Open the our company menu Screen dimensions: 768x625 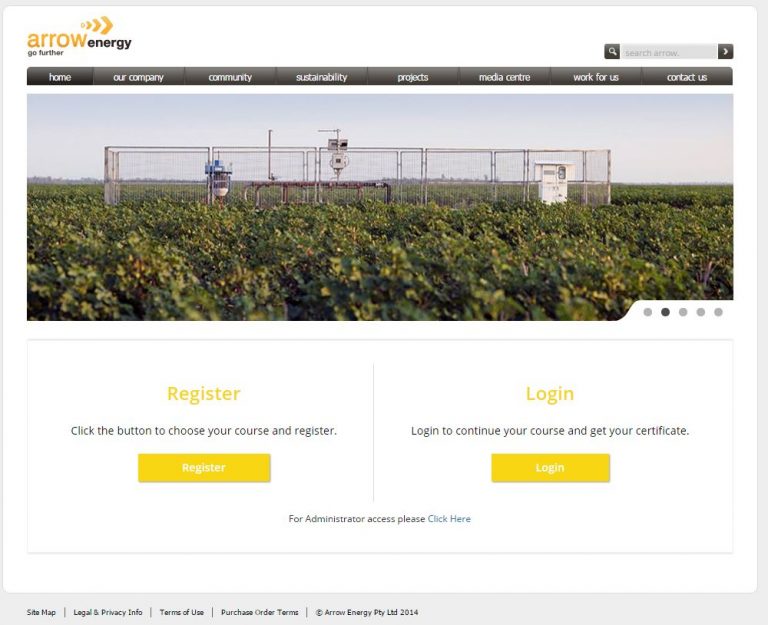[139, 77]
